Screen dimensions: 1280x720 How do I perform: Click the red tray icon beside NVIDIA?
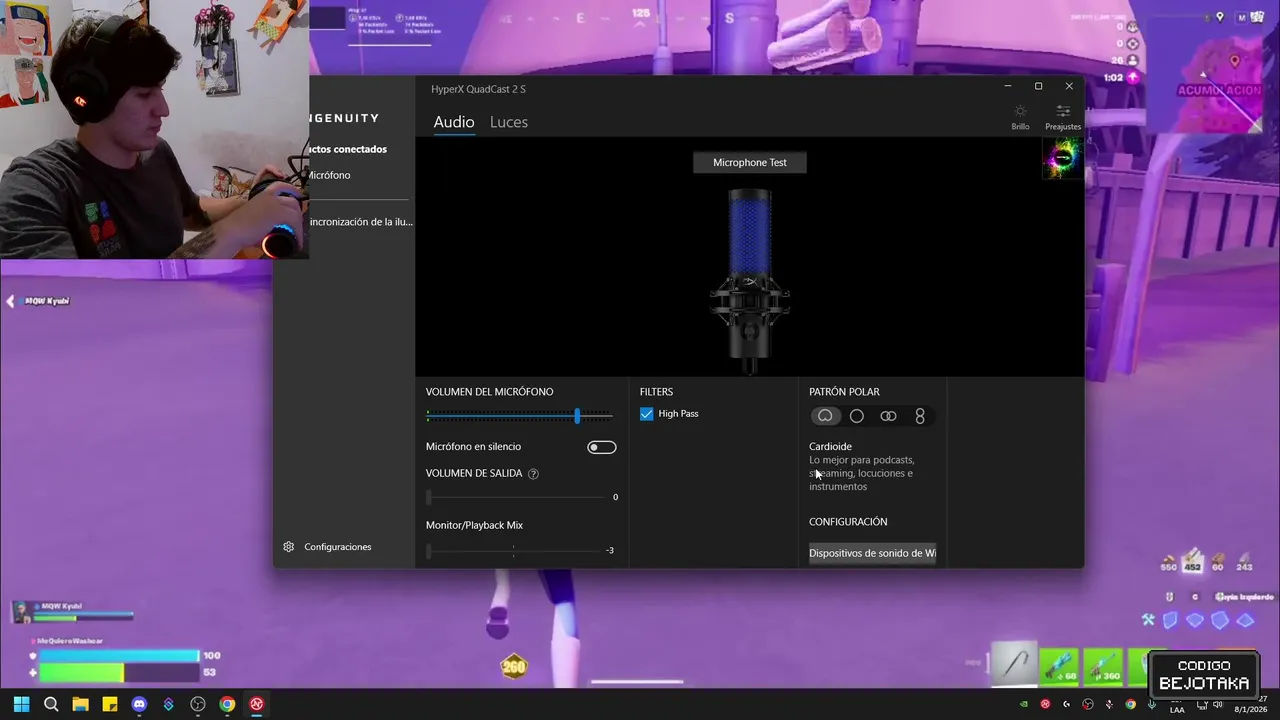[x=1045, y=704]
